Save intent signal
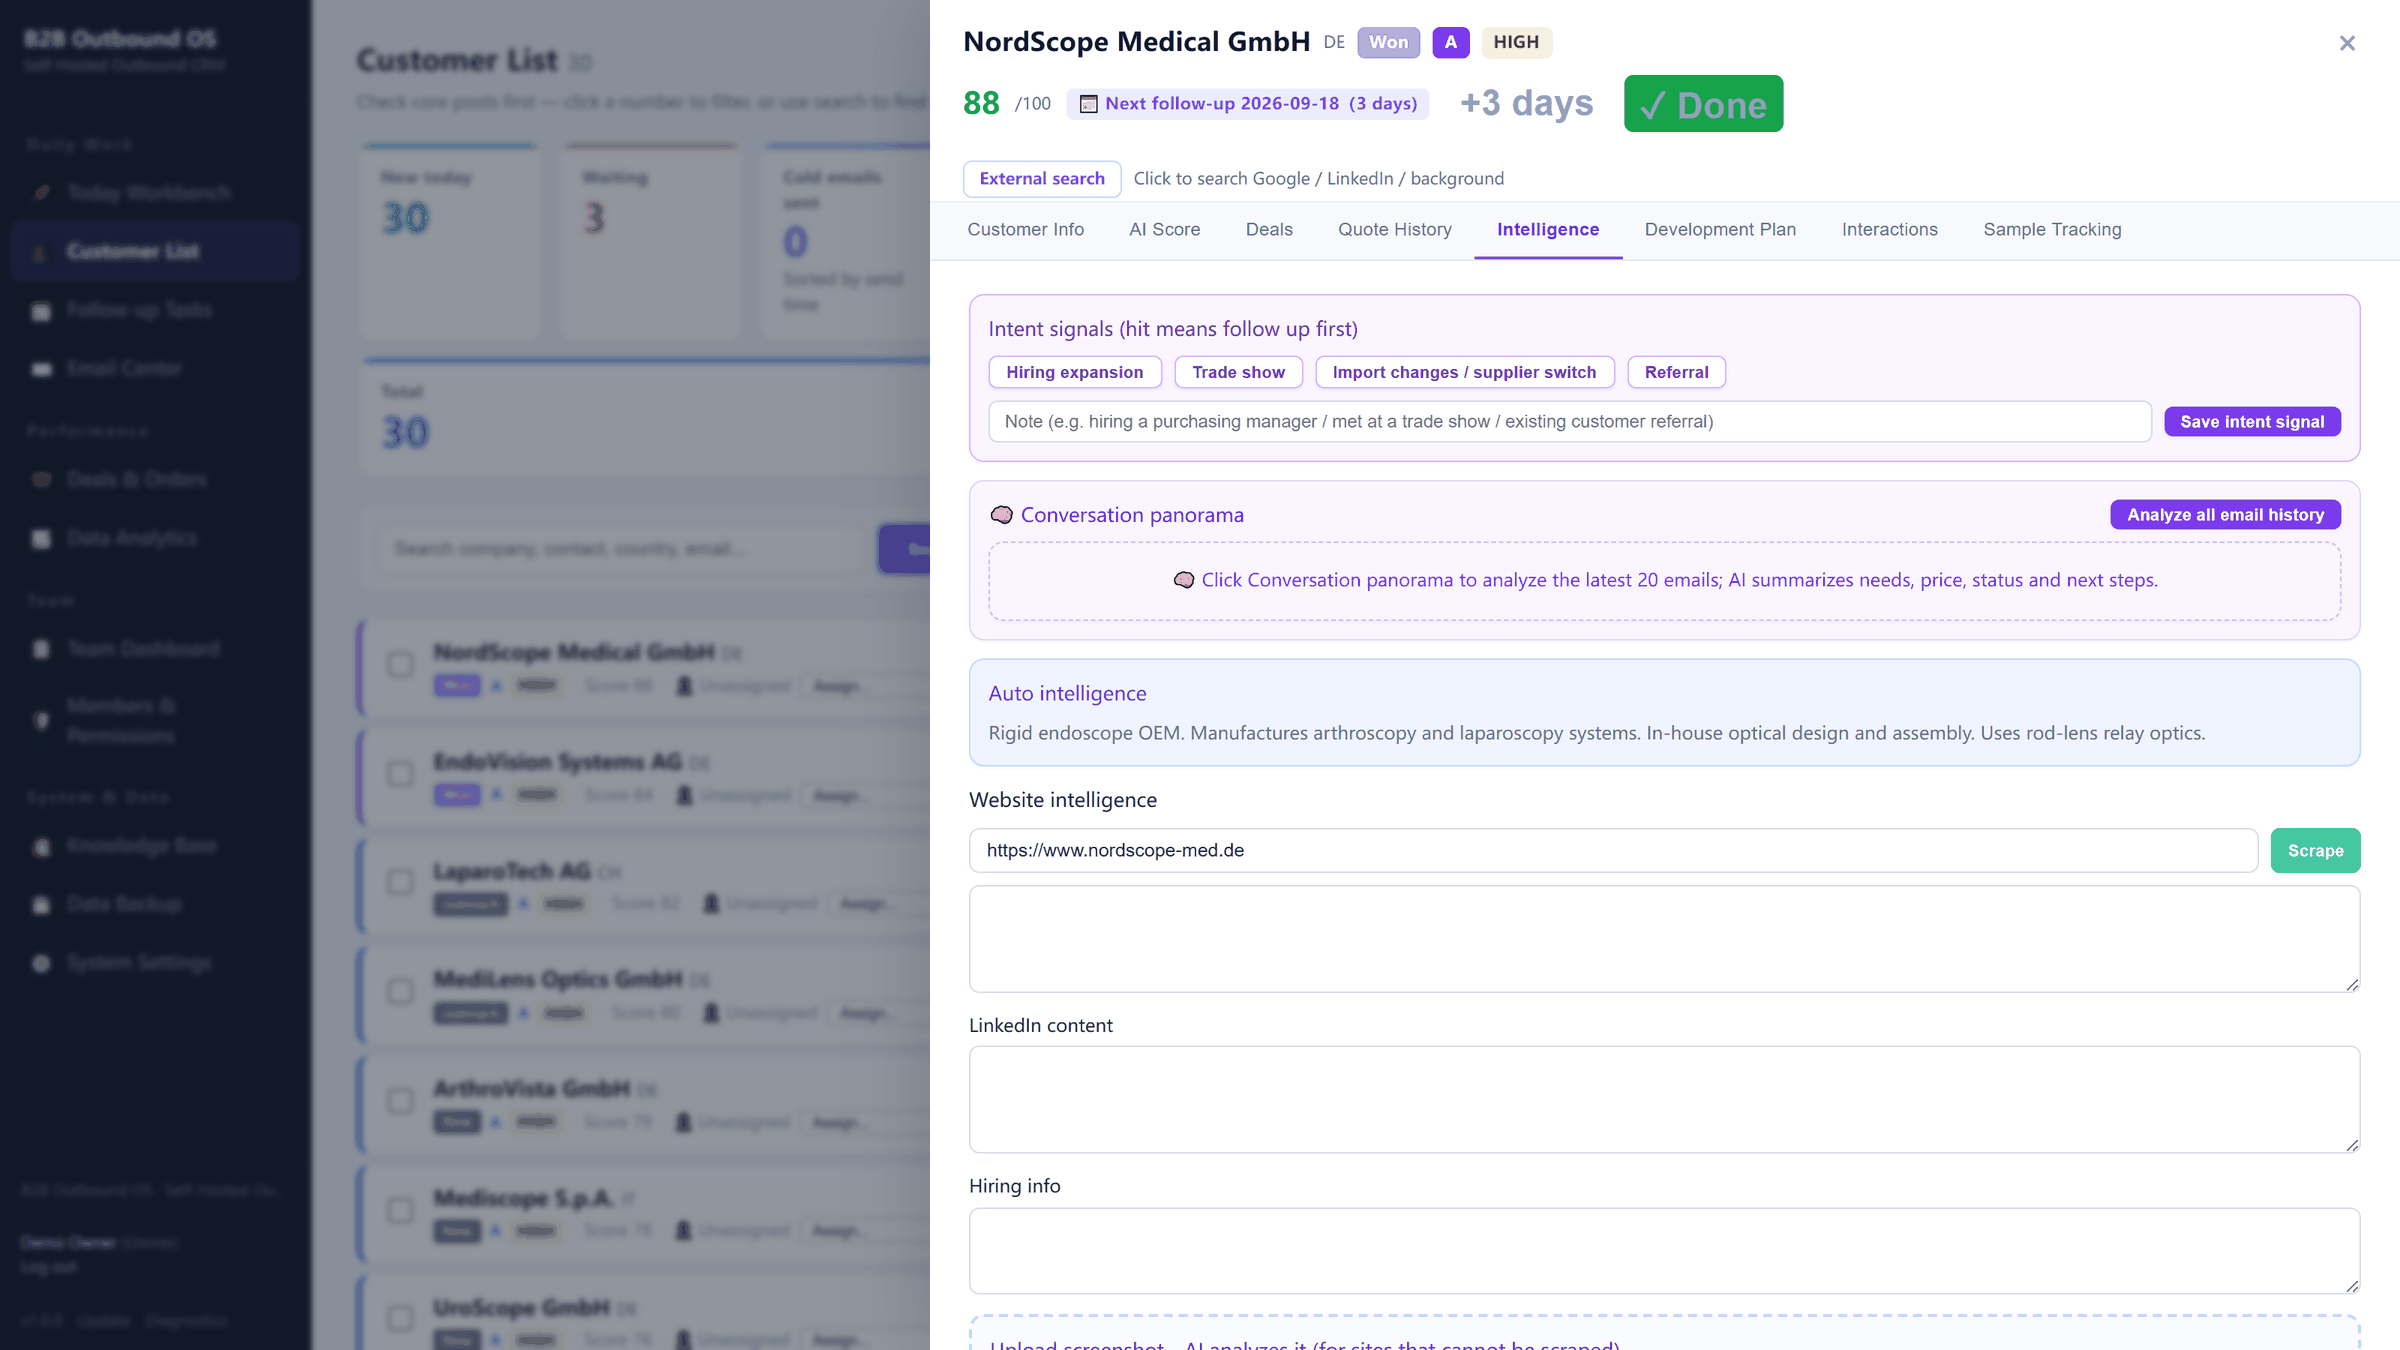2400x1350 pixels. pos(2252,422)
